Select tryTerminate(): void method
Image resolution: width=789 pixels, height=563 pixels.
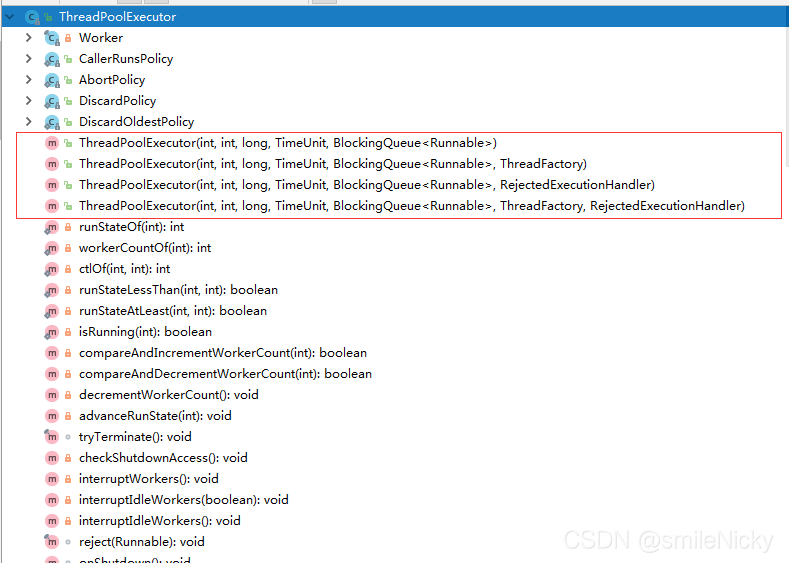pyautogui.click(x=135, y=437)
